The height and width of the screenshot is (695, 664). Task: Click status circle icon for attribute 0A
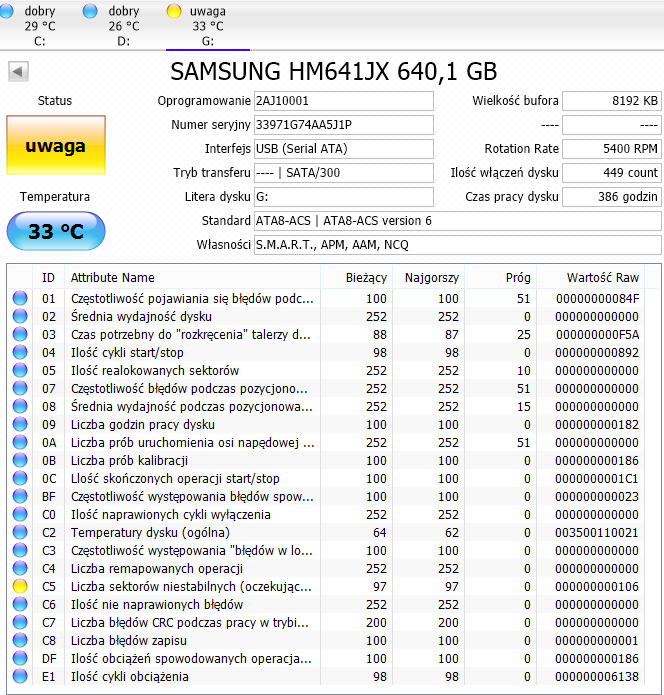tap(20, 442)
